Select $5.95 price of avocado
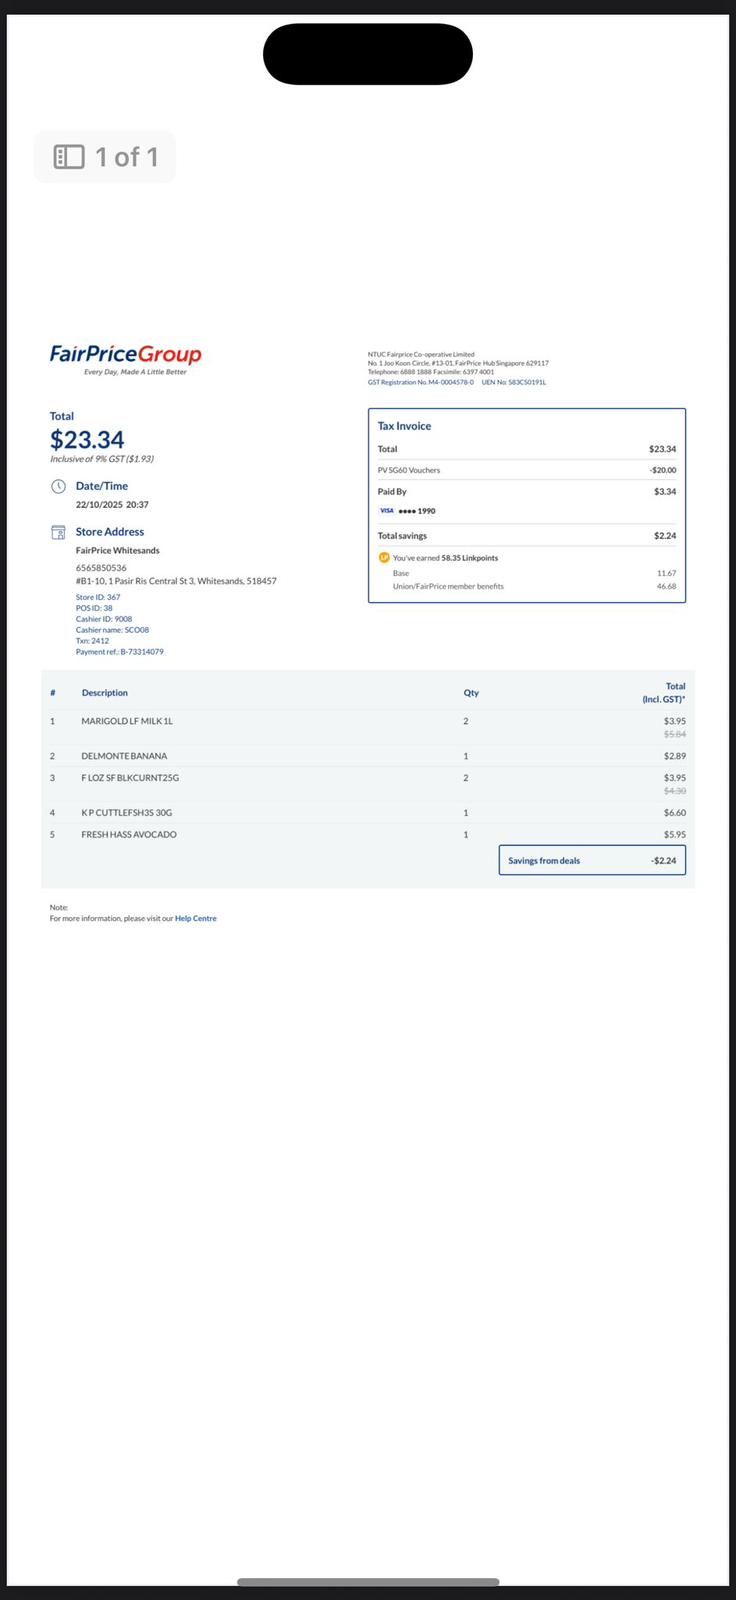736x1600 pixels. click(675, 835)
